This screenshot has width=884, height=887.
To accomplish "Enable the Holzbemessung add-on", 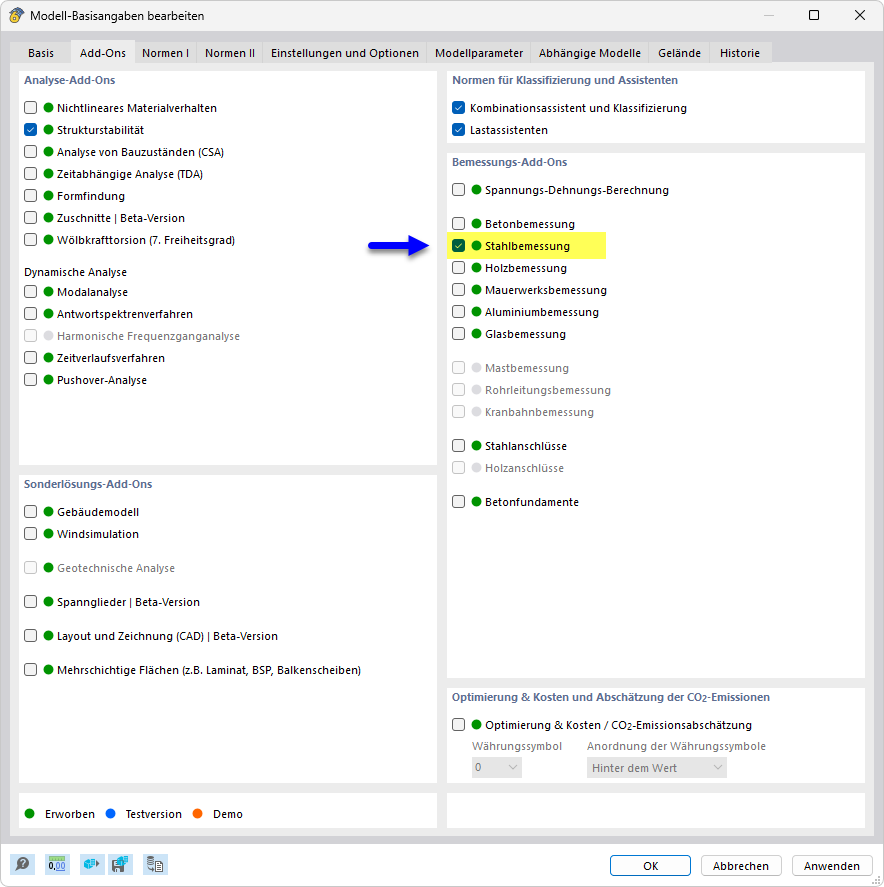I will (x=457, y=267).
